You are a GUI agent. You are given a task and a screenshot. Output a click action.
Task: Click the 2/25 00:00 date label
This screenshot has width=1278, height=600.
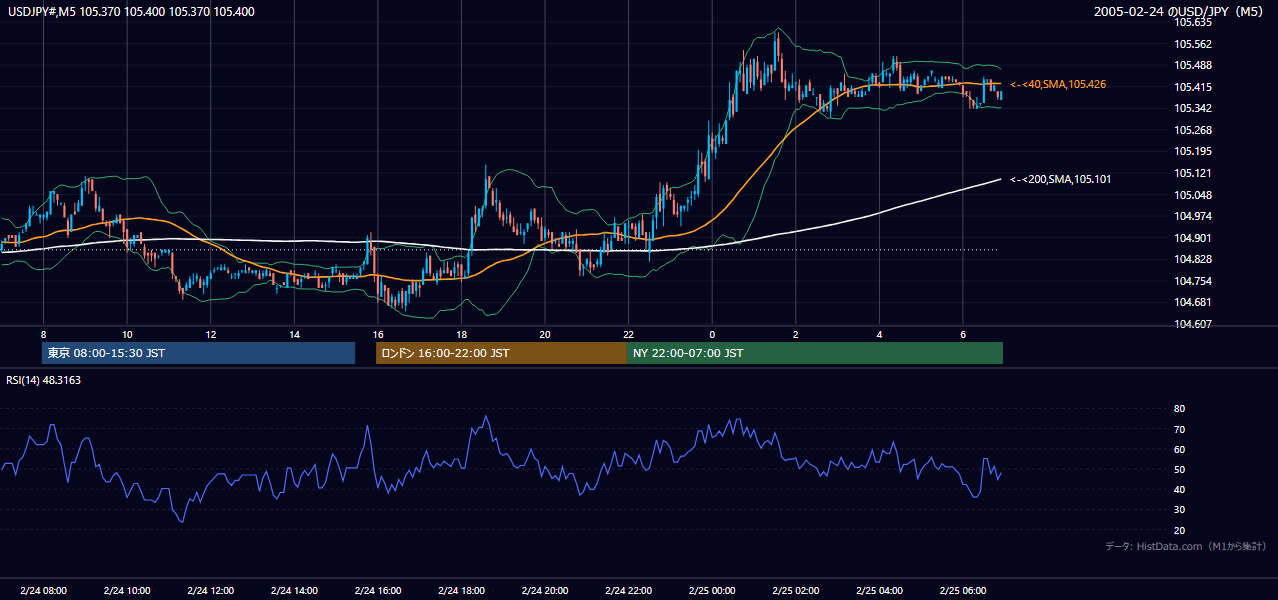point(712,590)
